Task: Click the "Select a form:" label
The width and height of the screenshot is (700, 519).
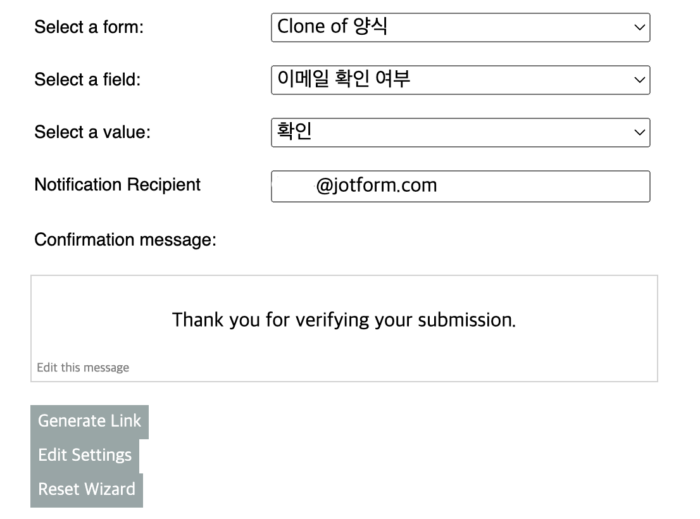Action: click(89, 28)
